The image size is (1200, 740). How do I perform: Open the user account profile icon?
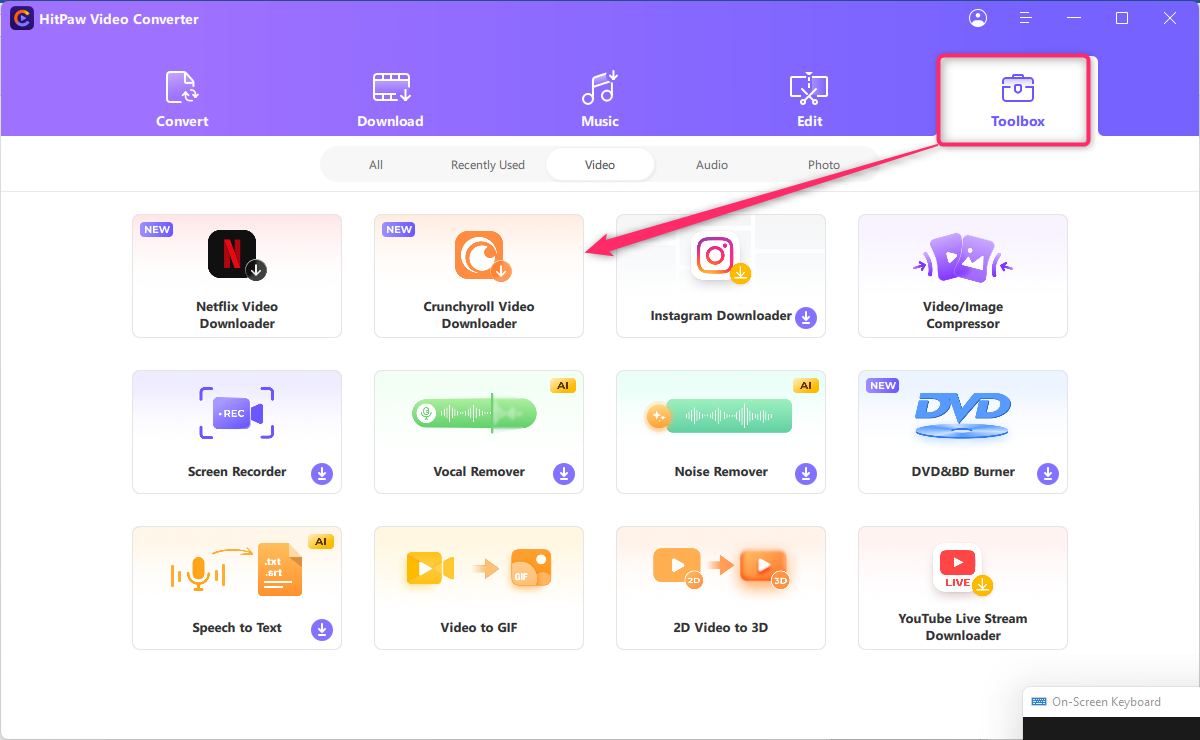point(978,18)
